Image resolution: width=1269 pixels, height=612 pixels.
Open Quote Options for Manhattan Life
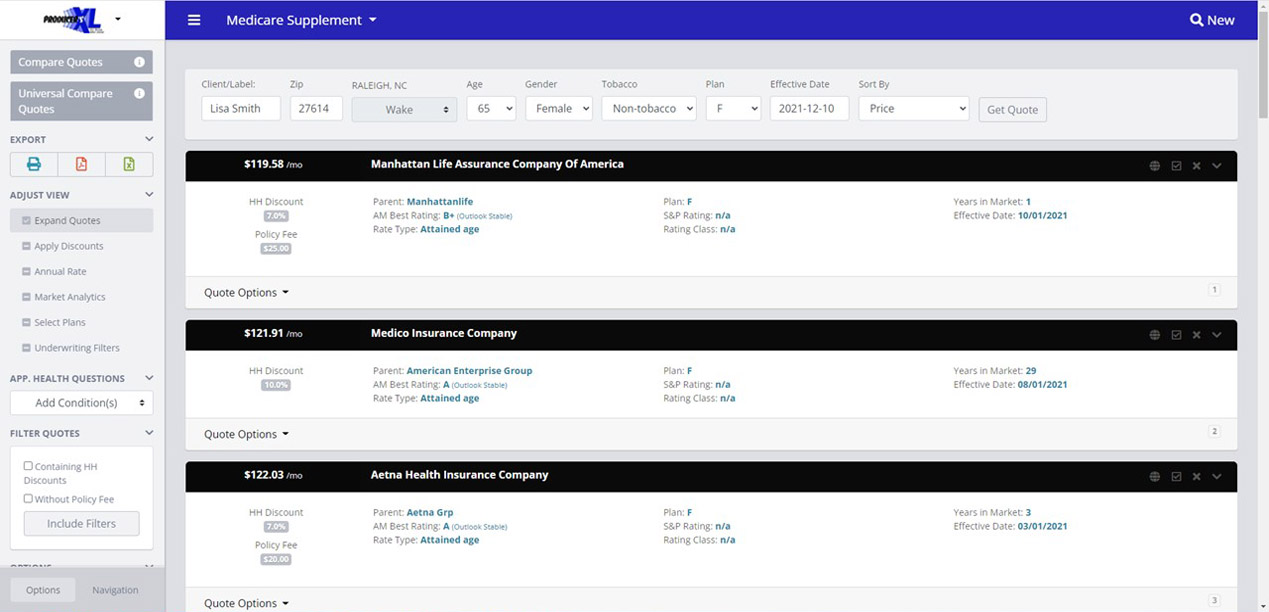246,293
